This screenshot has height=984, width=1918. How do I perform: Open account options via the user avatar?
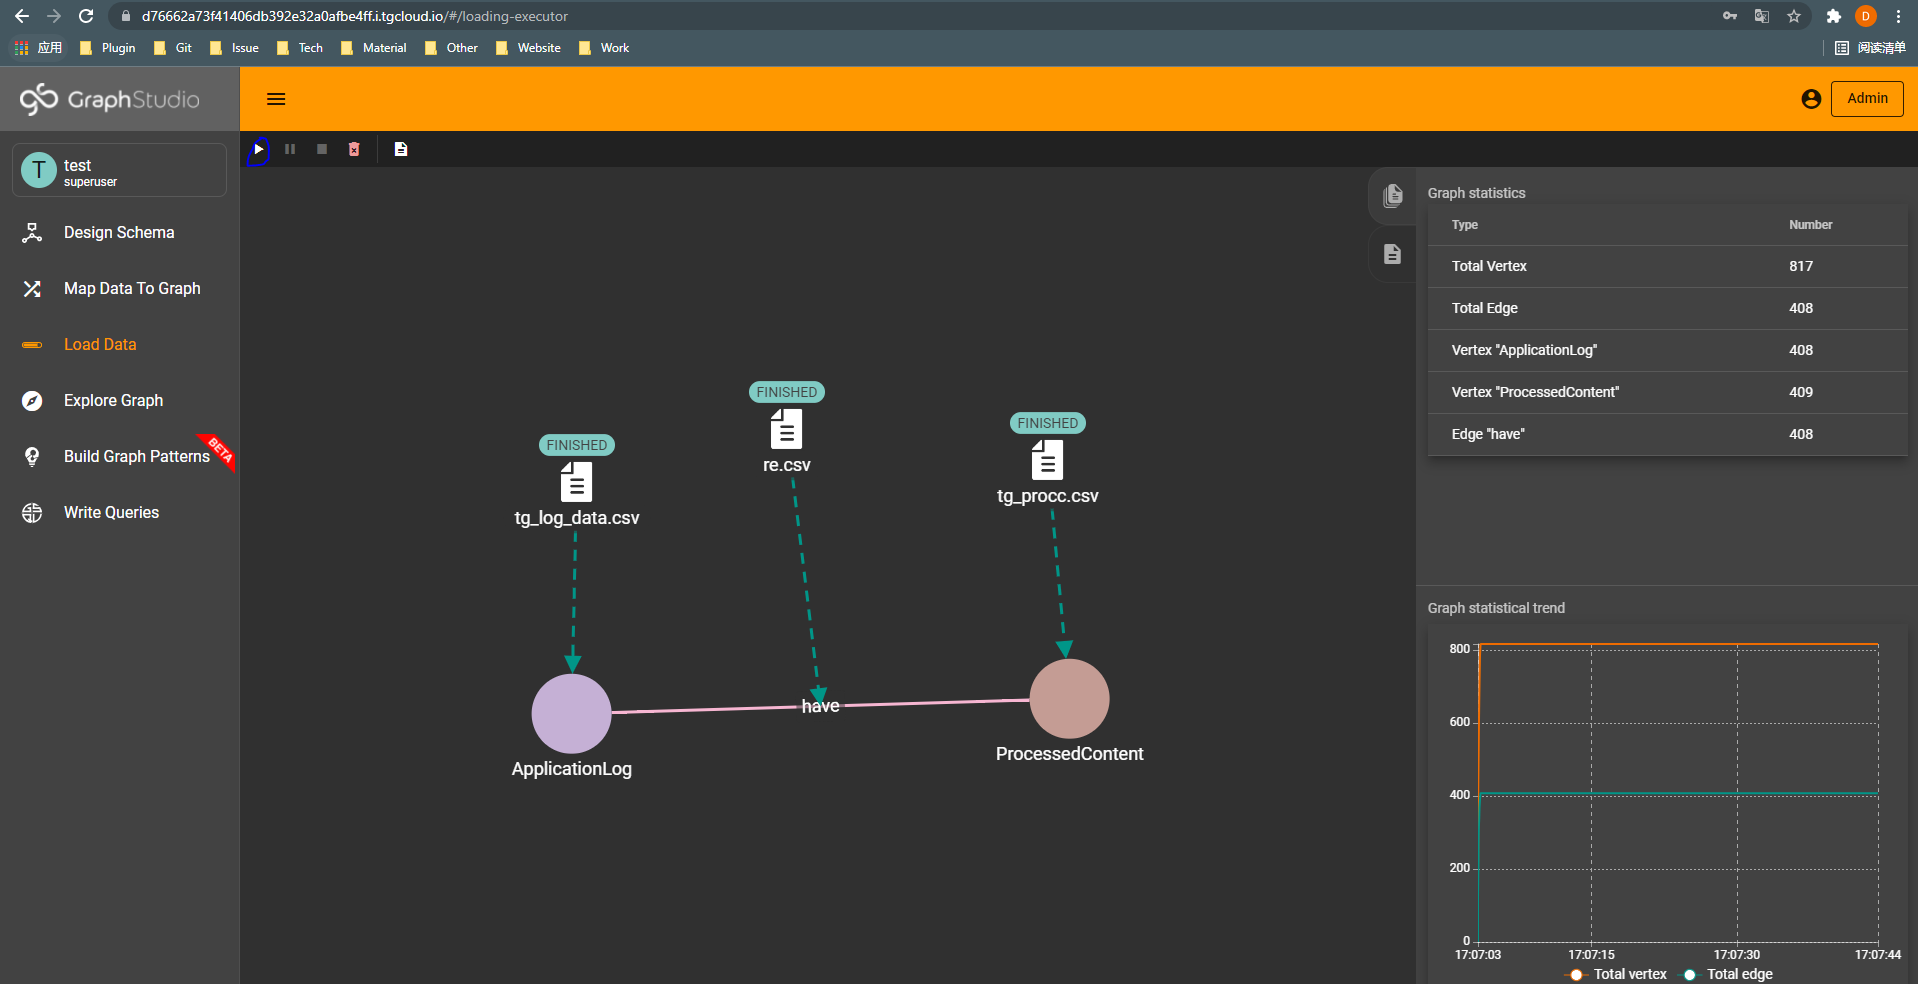tap(1810, 98)
